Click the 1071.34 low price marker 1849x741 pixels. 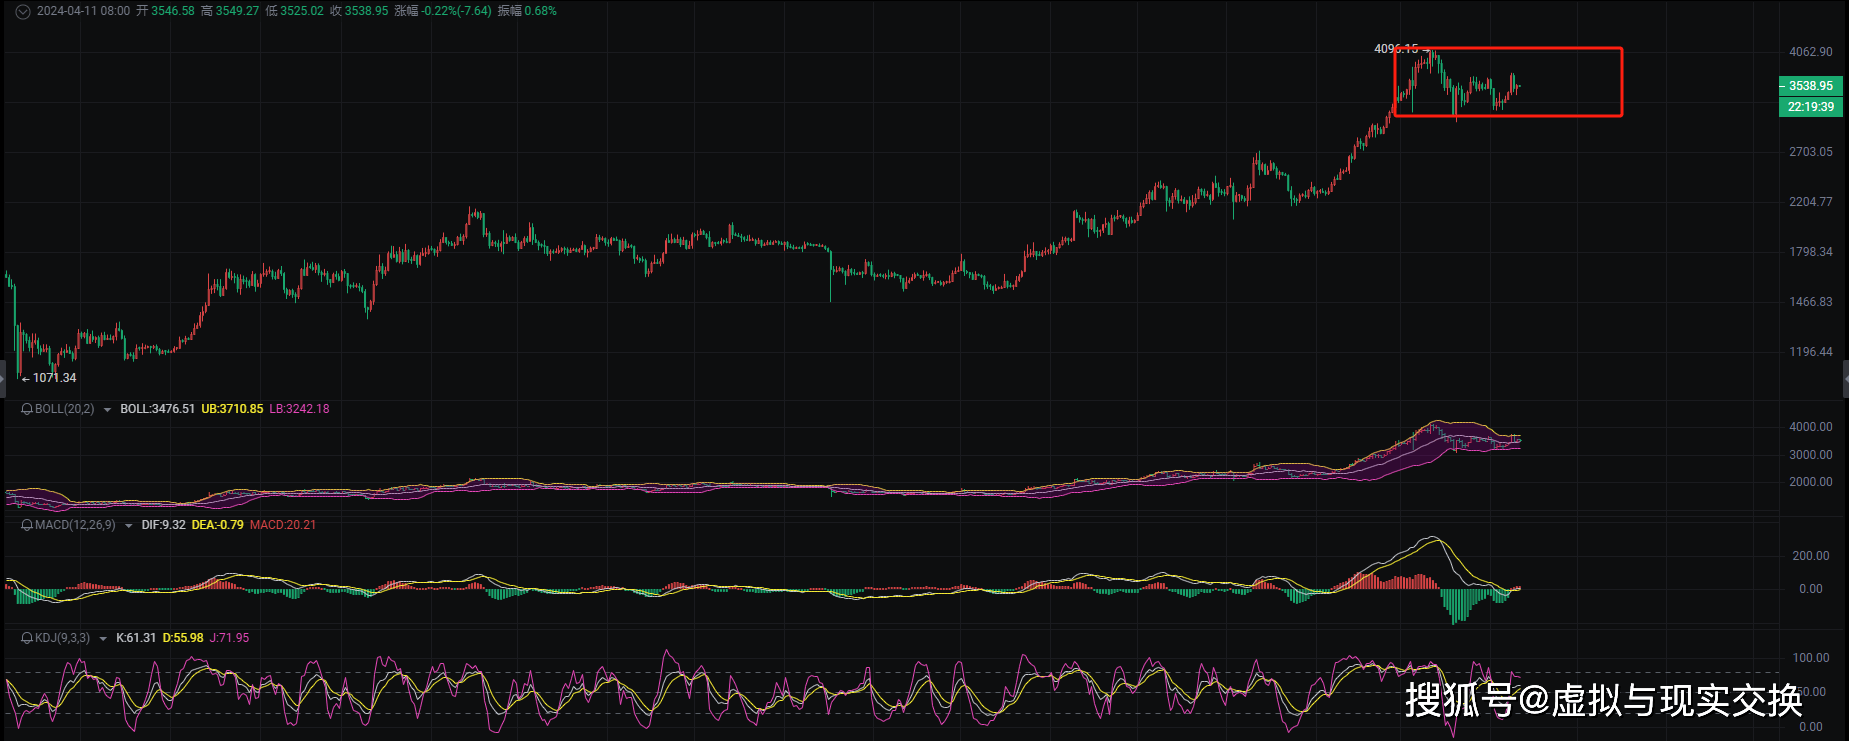pos(54,378)
